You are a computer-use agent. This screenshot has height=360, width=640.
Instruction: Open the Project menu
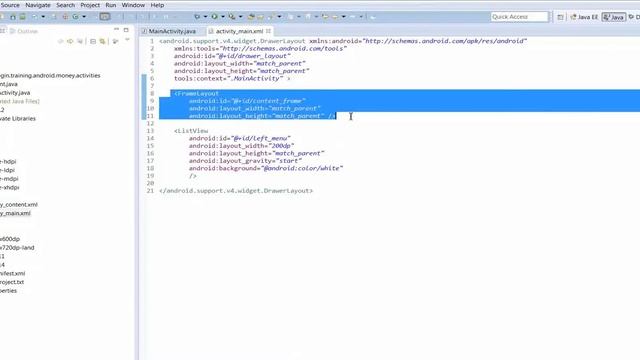[x=90, y=5]
